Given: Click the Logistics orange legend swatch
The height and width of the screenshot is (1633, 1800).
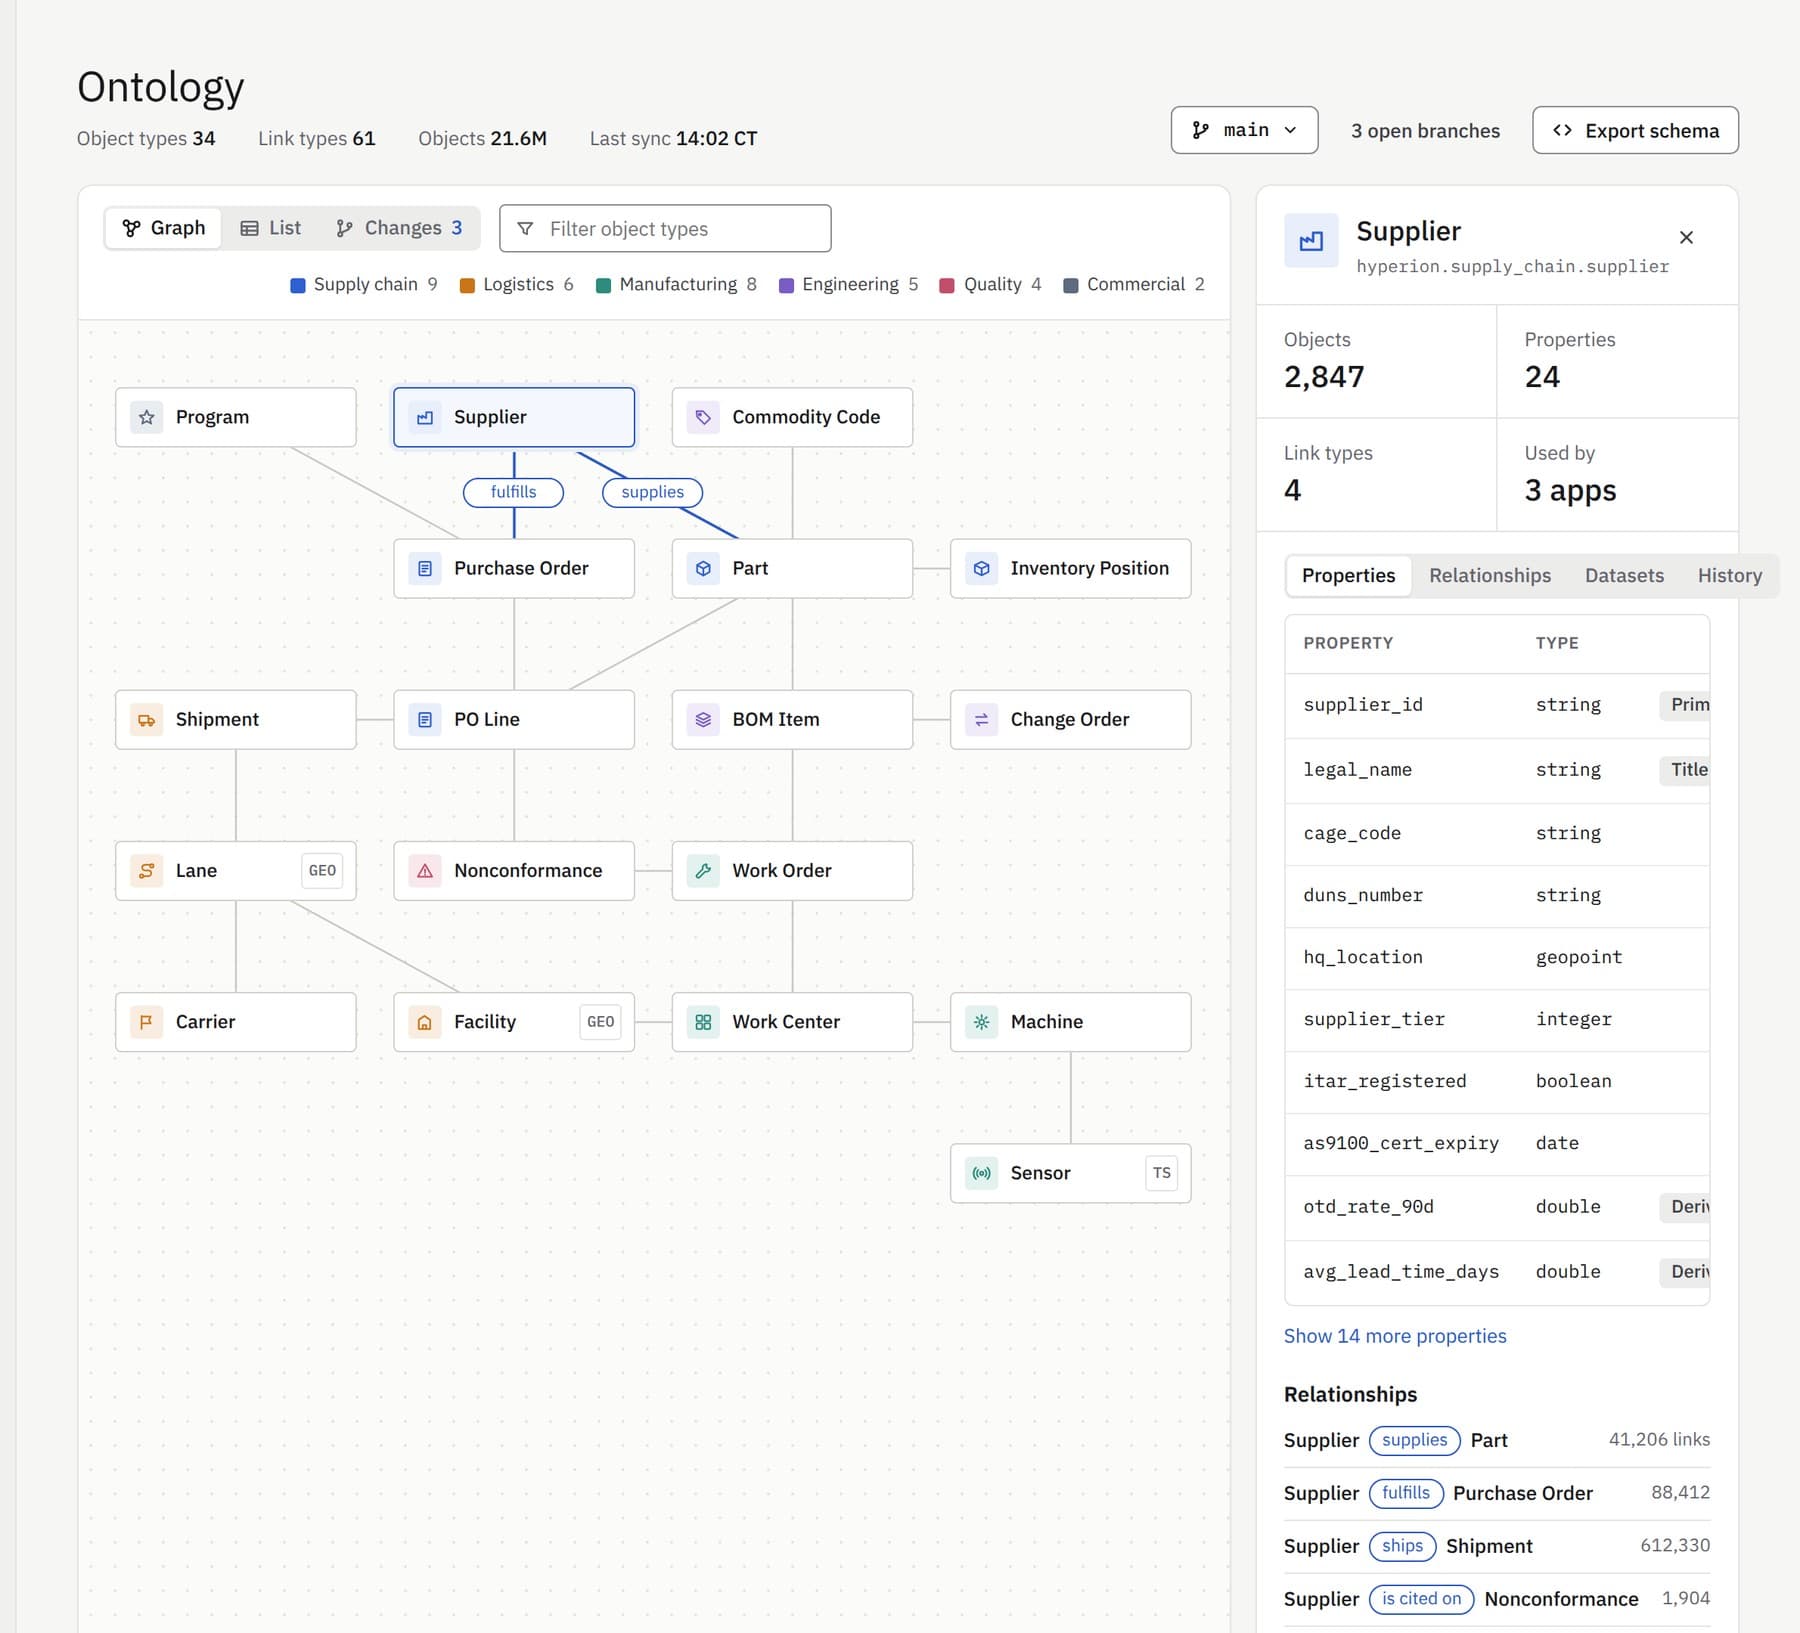Looking at the screenshot, I should pyautogui.click(x=467, y=286).
